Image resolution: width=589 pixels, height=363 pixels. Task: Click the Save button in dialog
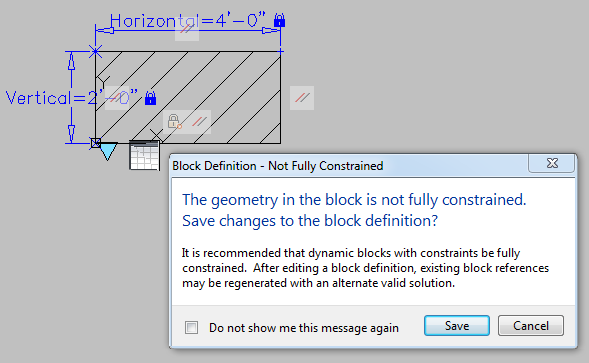[457, 325]
